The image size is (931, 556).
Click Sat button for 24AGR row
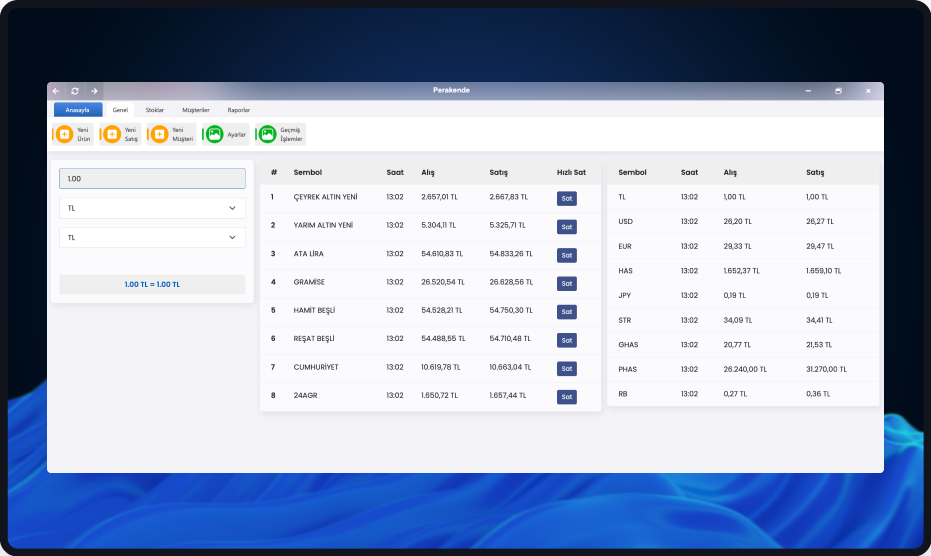[x=567, y=397]
